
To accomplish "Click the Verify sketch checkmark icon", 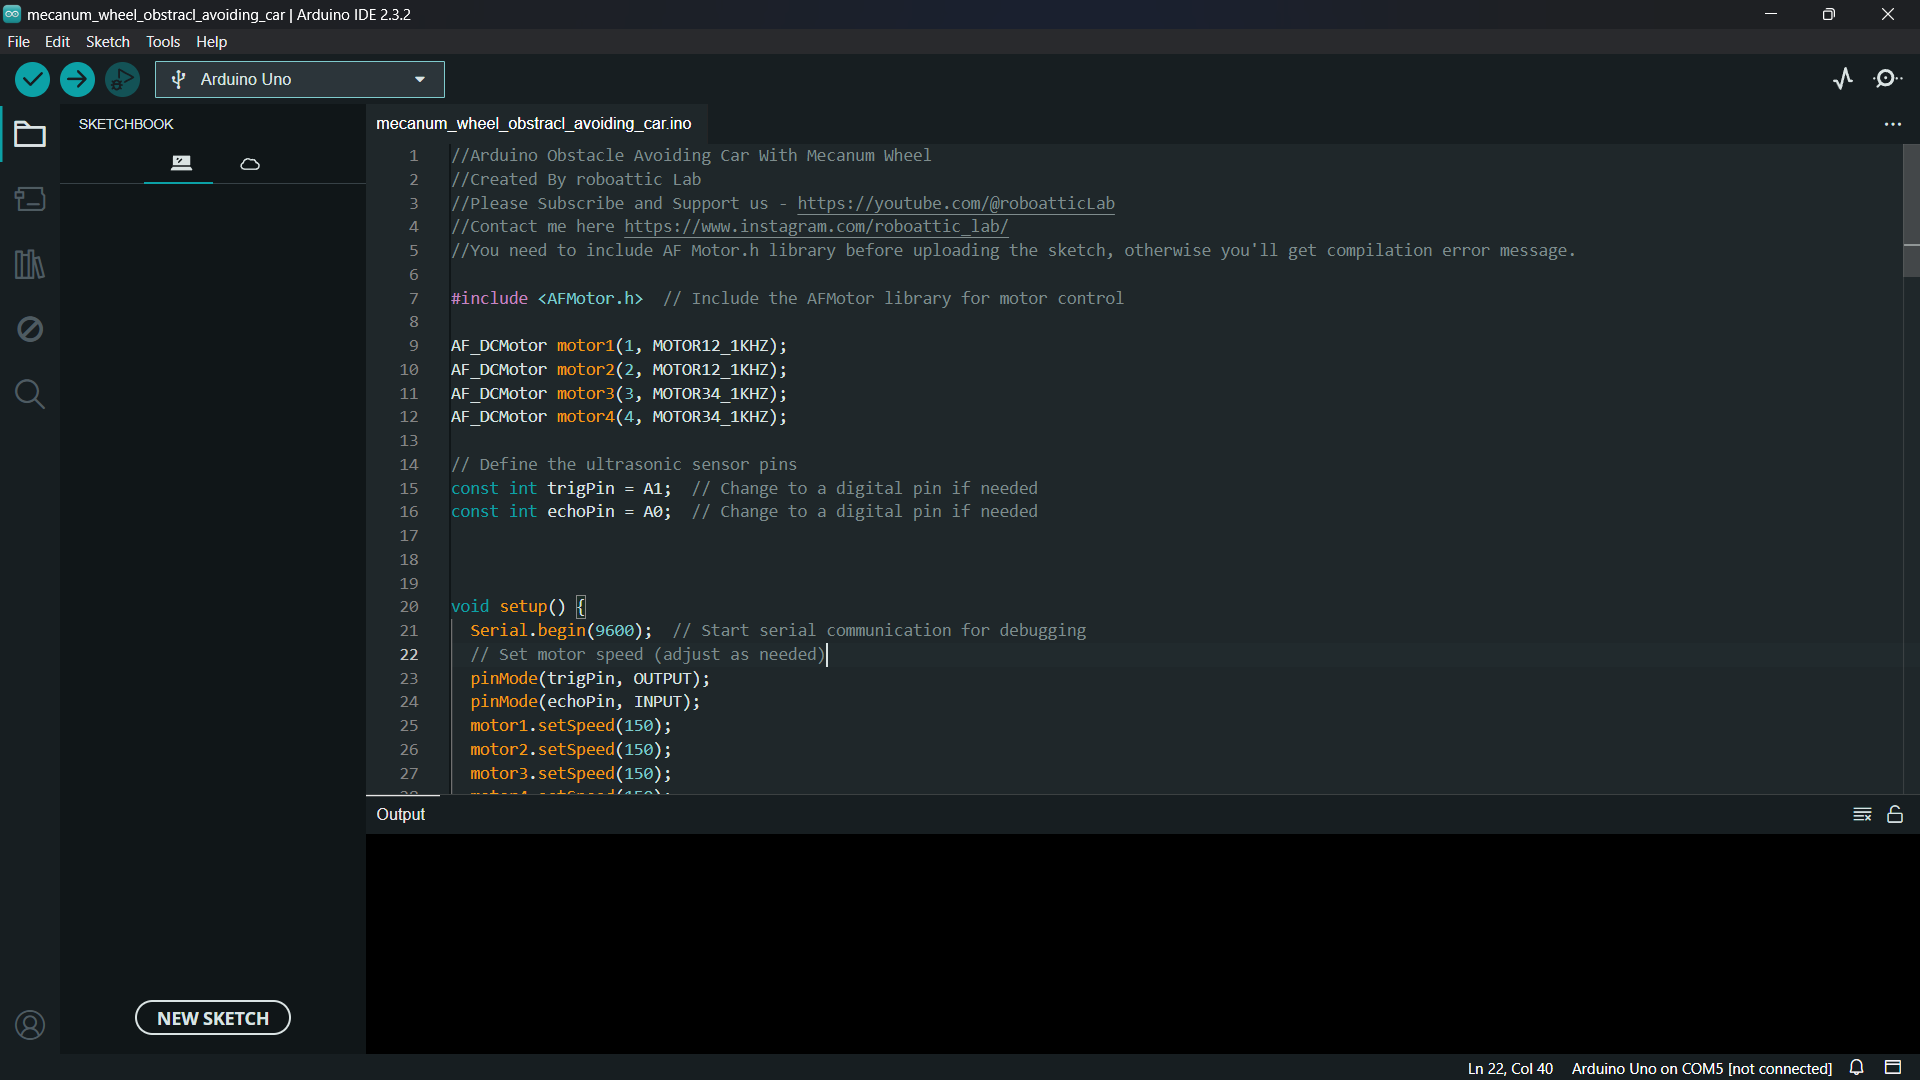I will pos(32,79).
